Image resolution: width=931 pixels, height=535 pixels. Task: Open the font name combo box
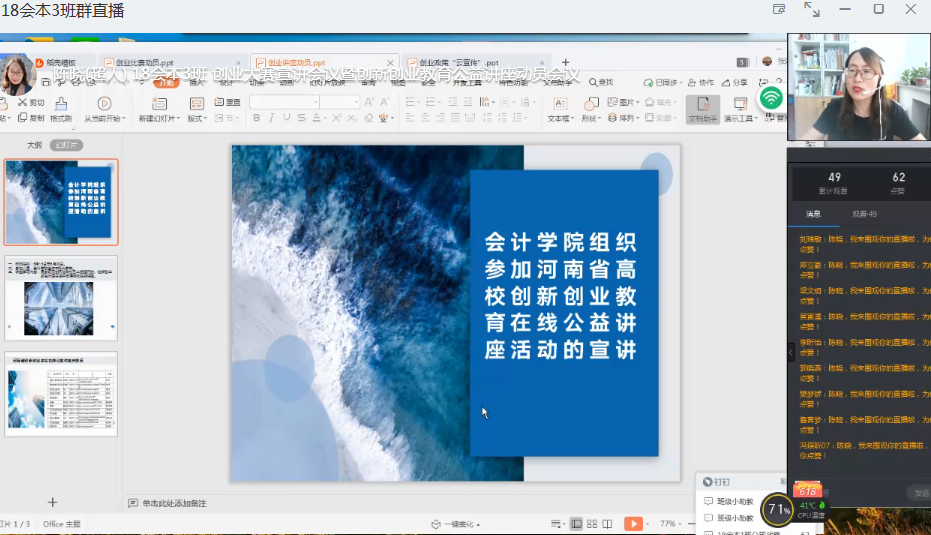tap(283, 102)
